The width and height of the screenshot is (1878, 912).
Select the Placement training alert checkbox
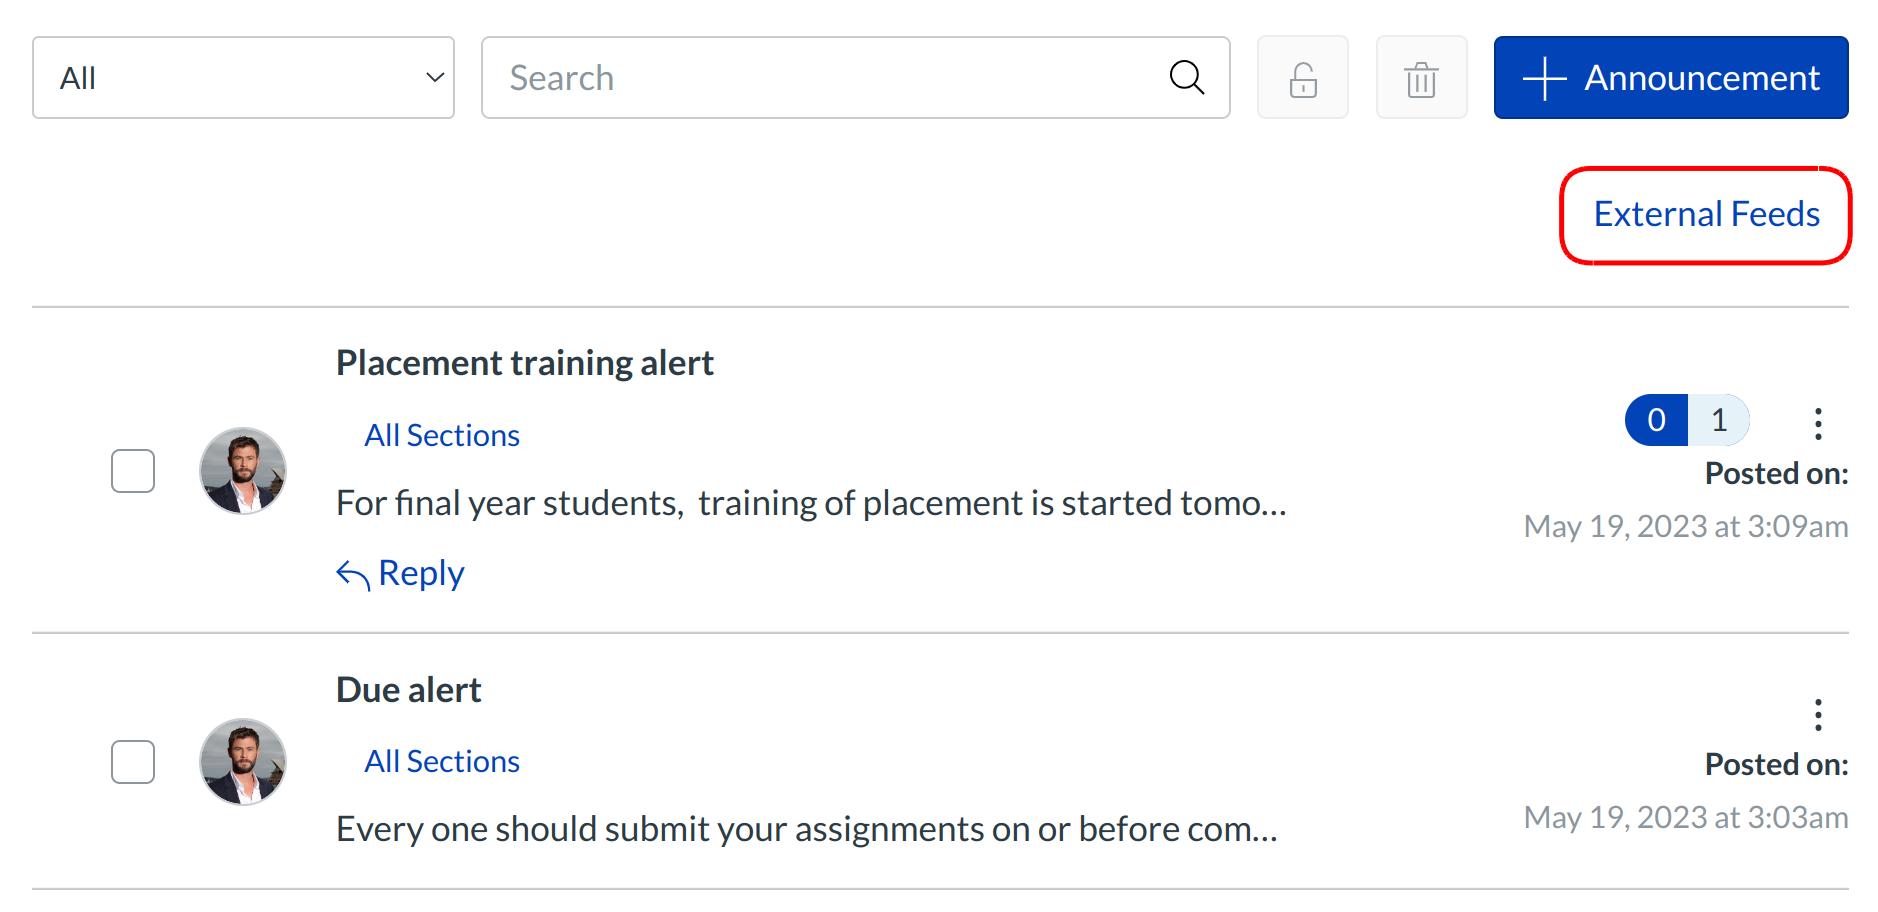tap(133, 471)
